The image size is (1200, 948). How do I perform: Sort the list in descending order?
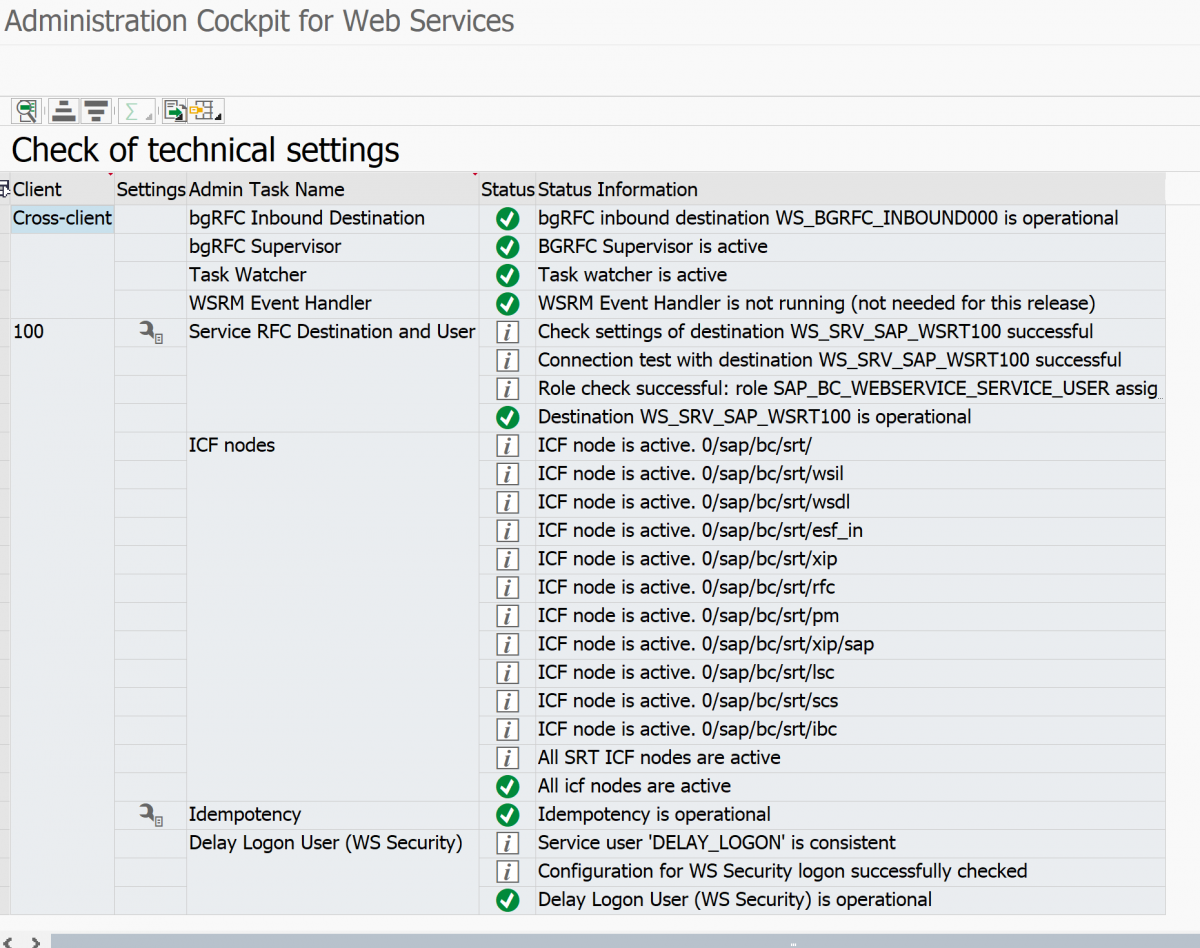tap(96, 111)
